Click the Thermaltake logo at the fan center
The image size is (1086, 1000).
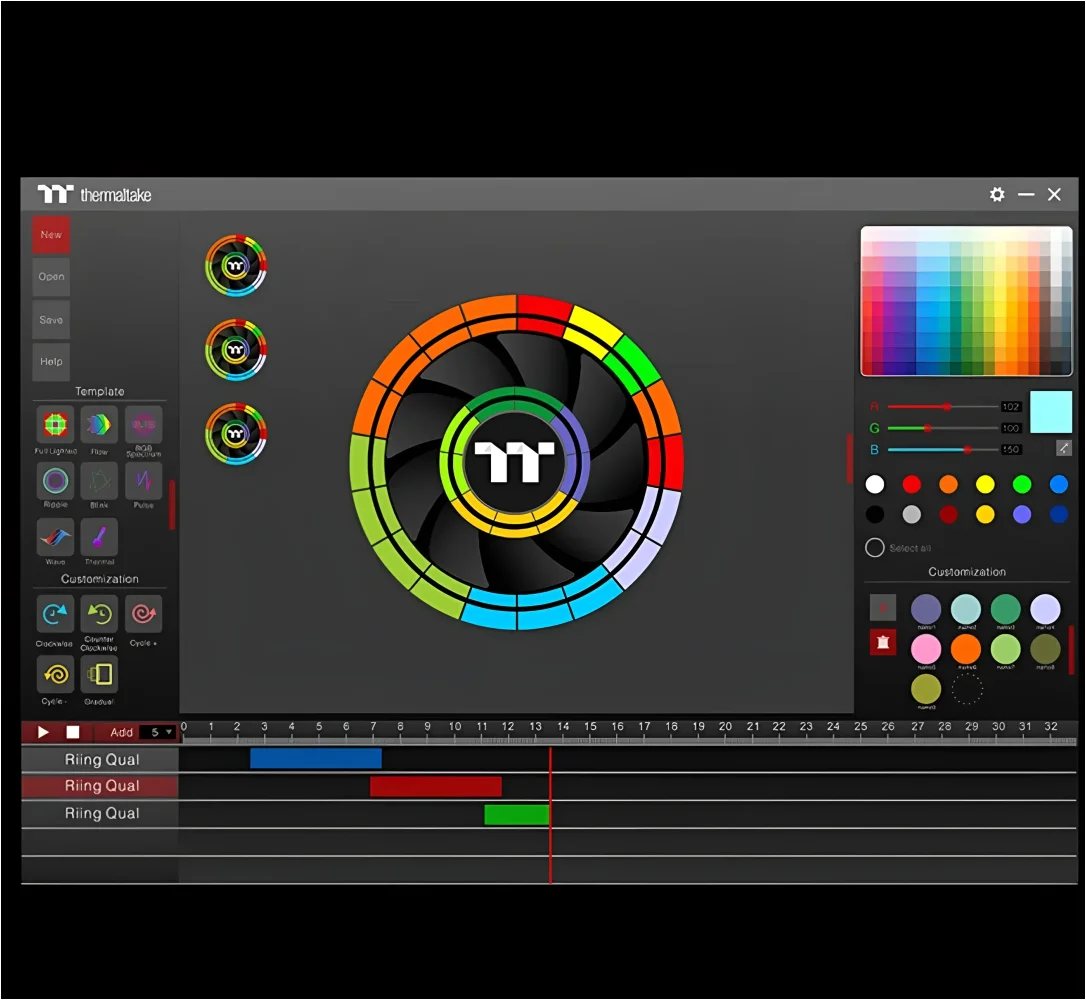[x=514, y=462]
